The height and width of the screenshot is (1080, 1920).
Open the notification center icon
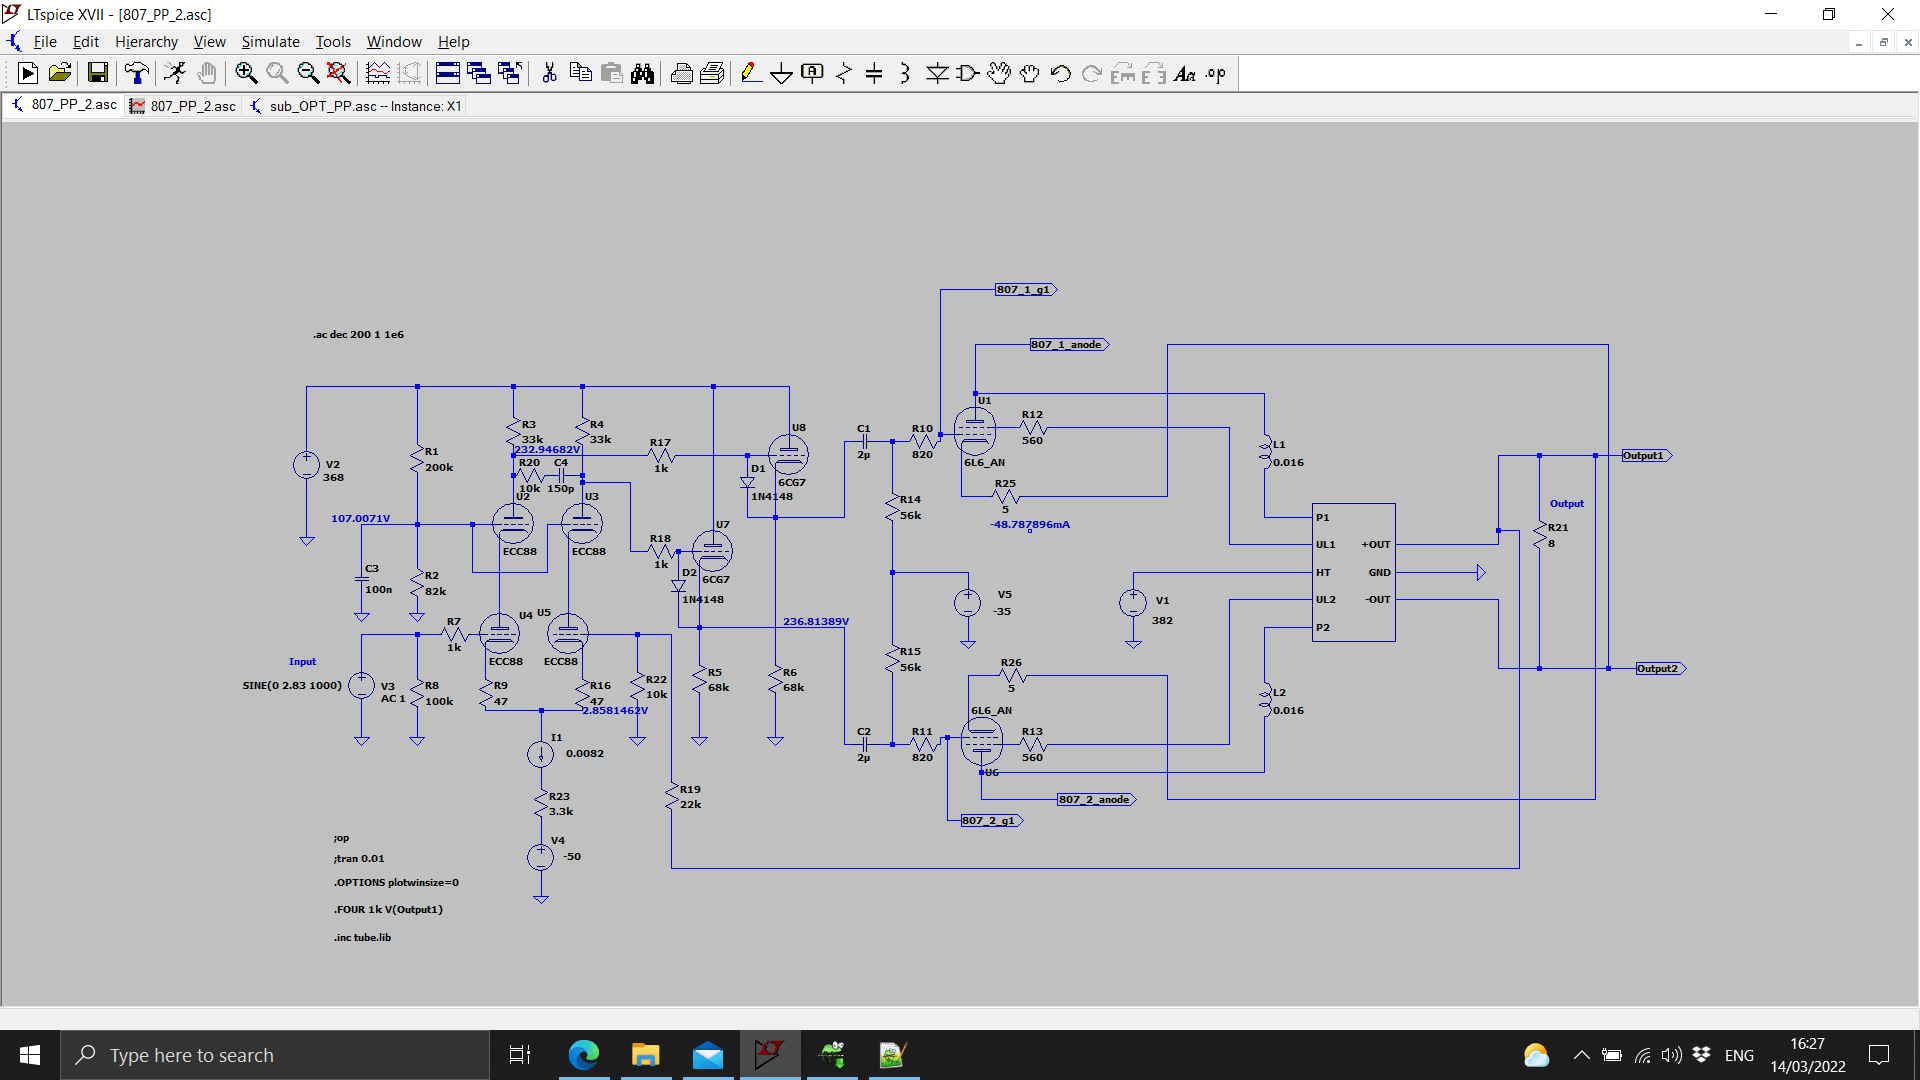1879,1055
